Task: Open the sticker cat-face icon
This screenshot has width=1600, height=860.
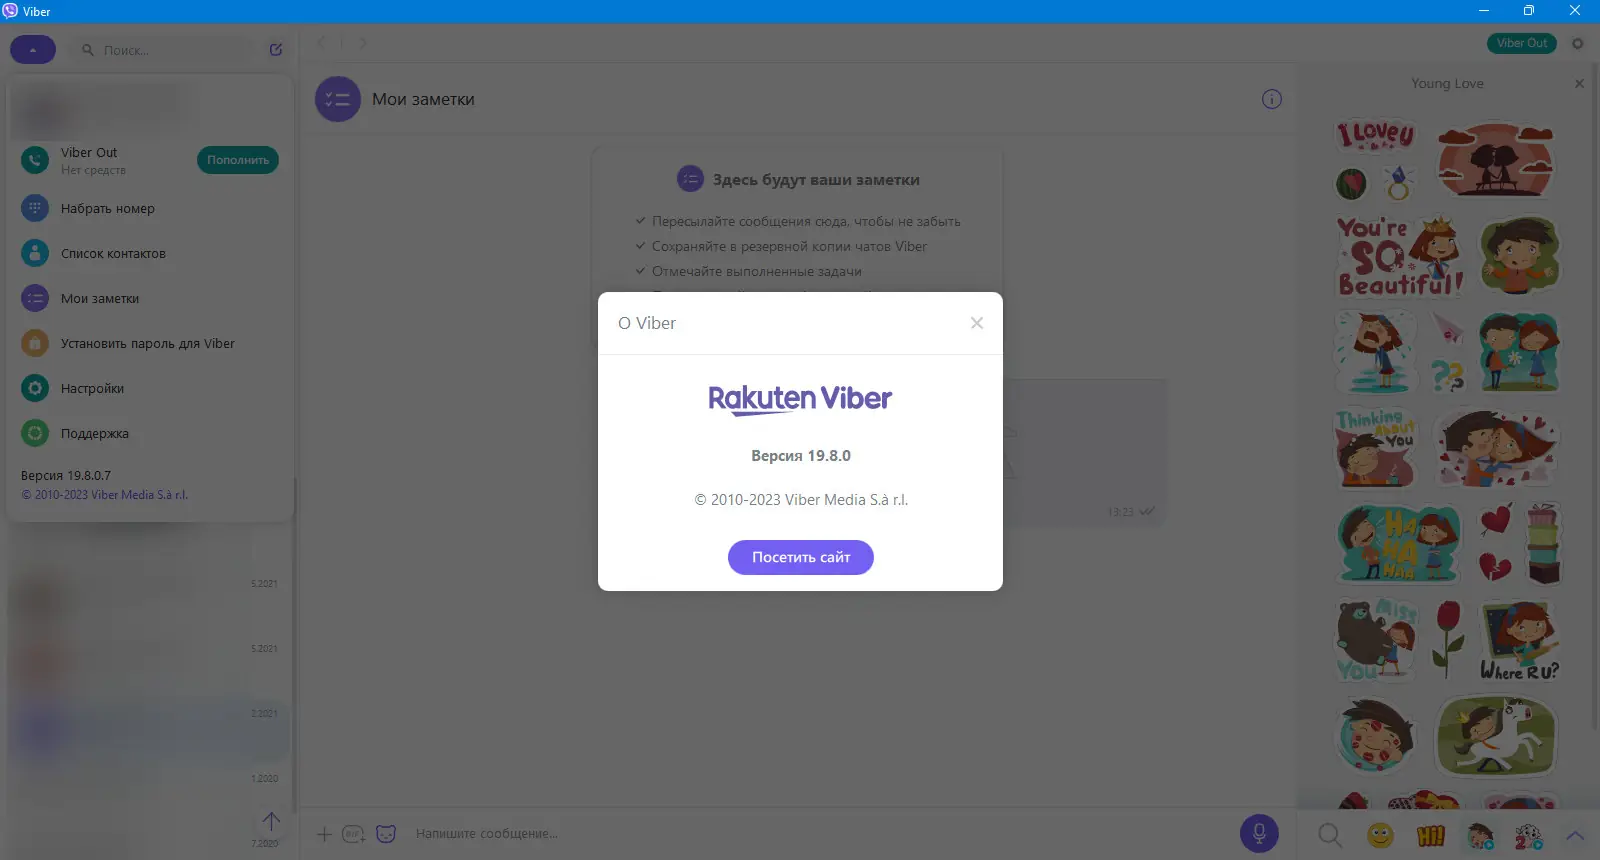Action: click(x=386, y=834)
